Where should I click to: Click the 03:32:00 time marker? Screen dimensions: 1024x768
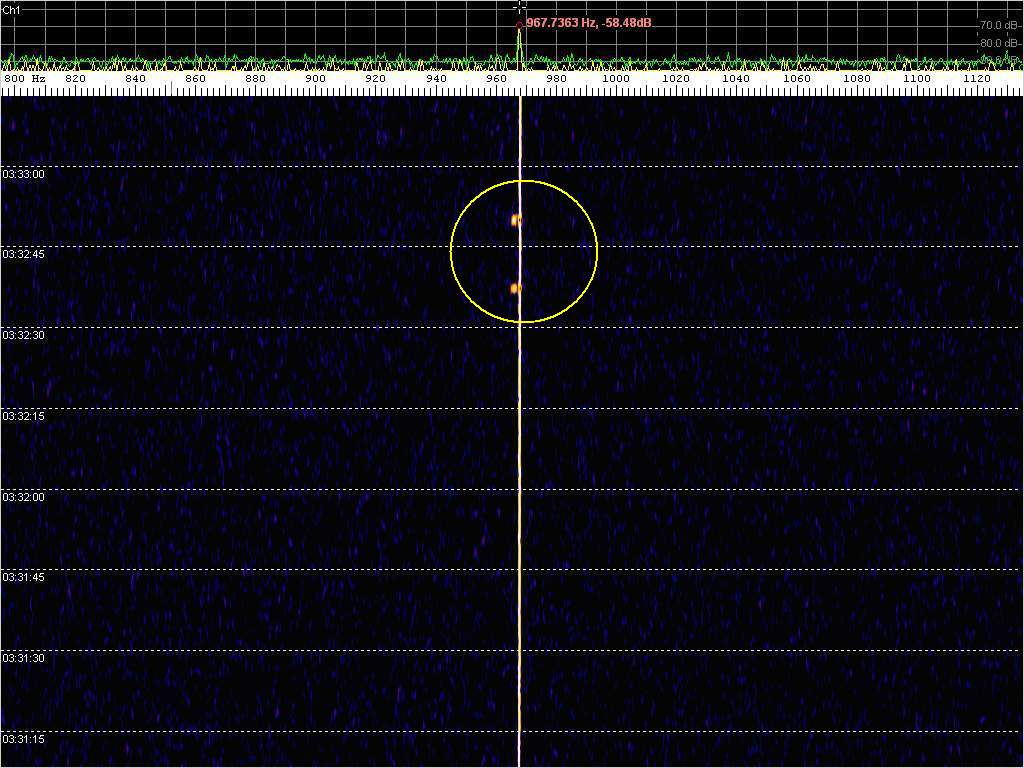coord(23,497)
